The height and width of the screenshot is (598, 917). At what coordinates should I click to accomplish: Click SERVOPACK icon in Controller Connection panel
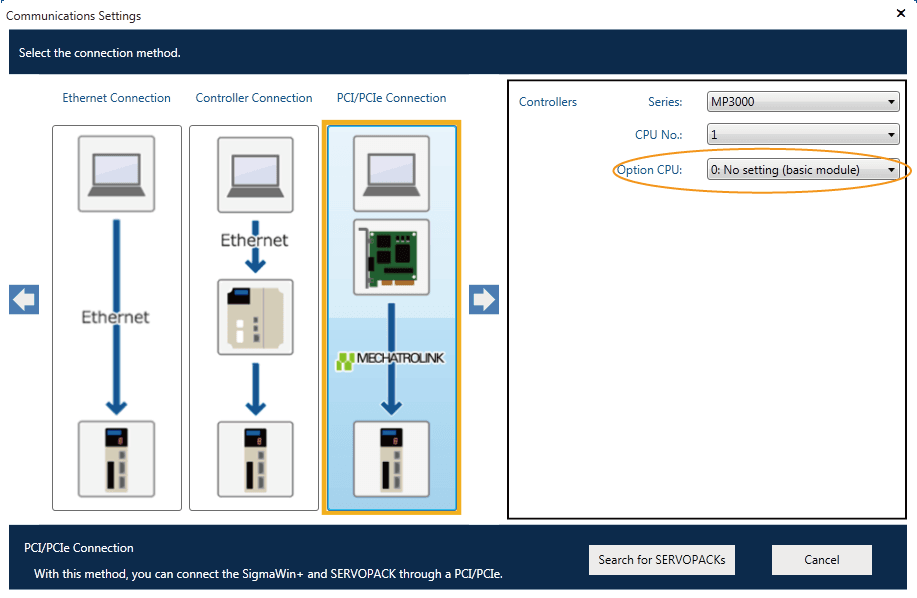click(x=255, y=459)
